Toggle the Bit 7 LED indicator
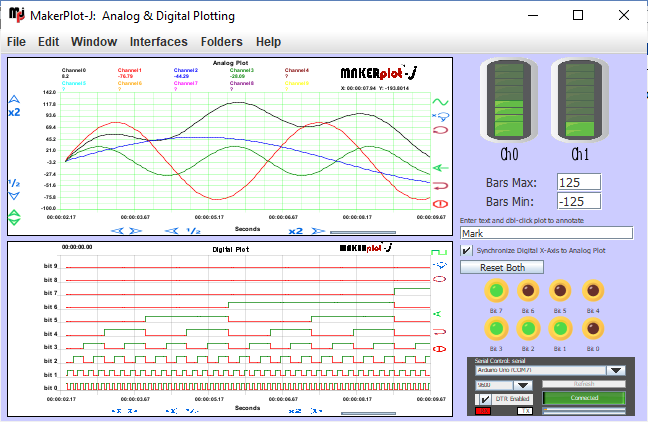This screenshot has height=422, width=648. point(496,291)
